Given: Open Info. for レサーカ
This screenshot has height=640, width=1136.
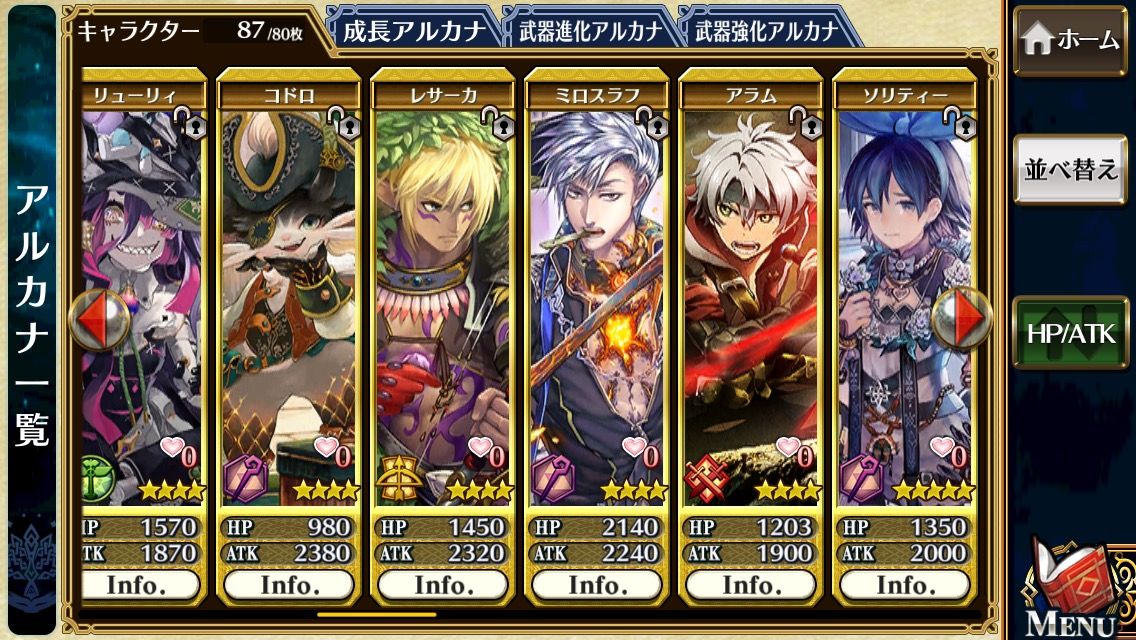Looking at the screenshot, I should (443, 585).
